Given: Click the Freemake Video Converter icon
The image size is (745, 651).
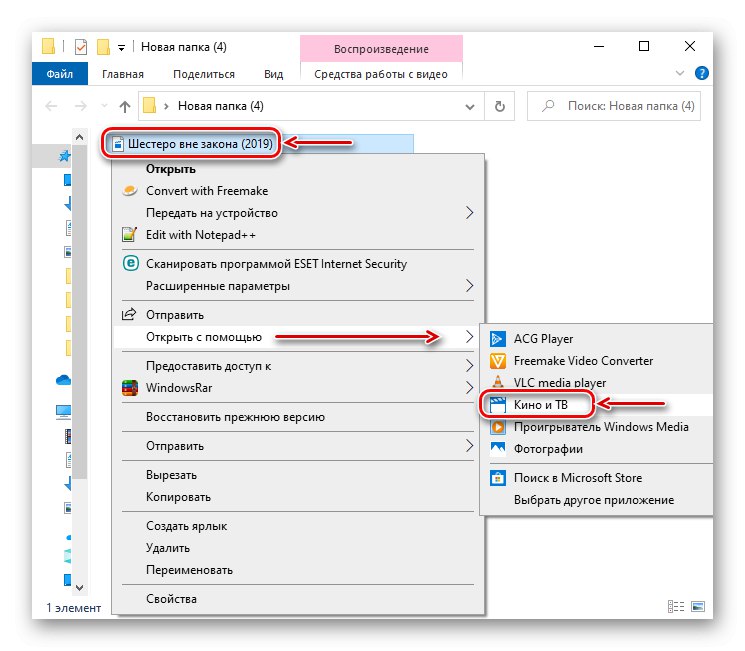Looking at the screenshot, I should [497, 361].
